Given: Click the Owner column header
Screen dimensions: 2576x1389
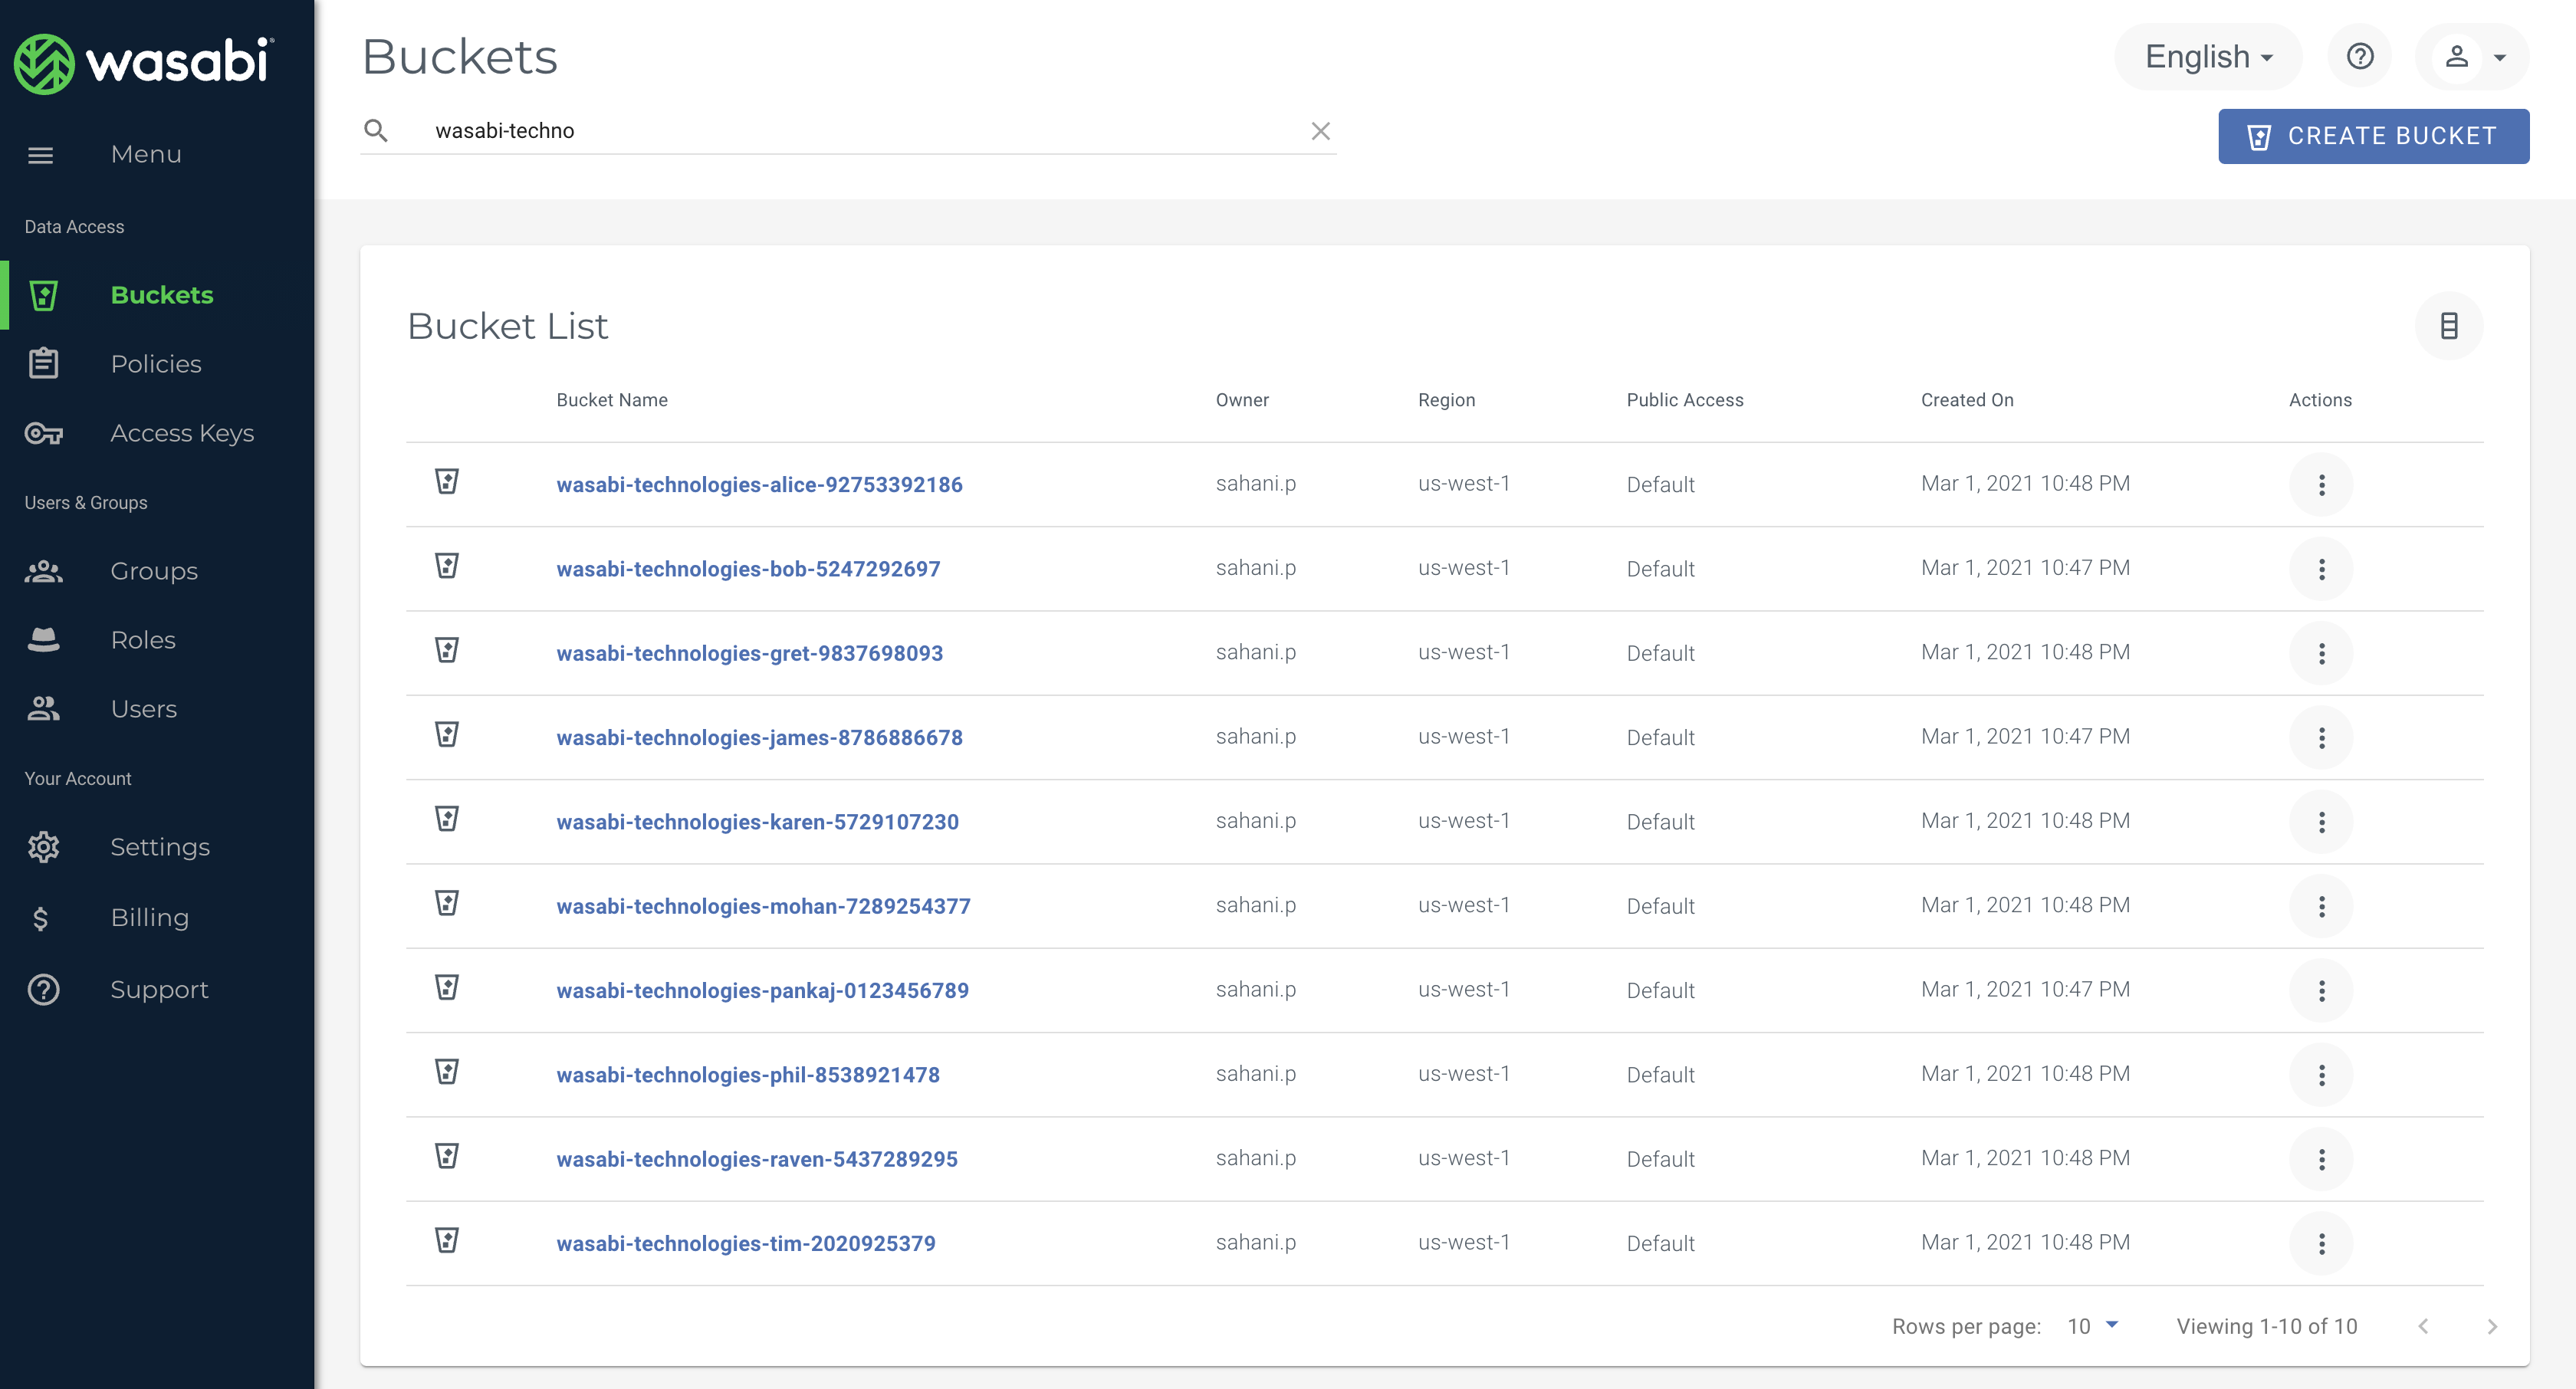Looking at the screenshot, I should point(1242,400).
